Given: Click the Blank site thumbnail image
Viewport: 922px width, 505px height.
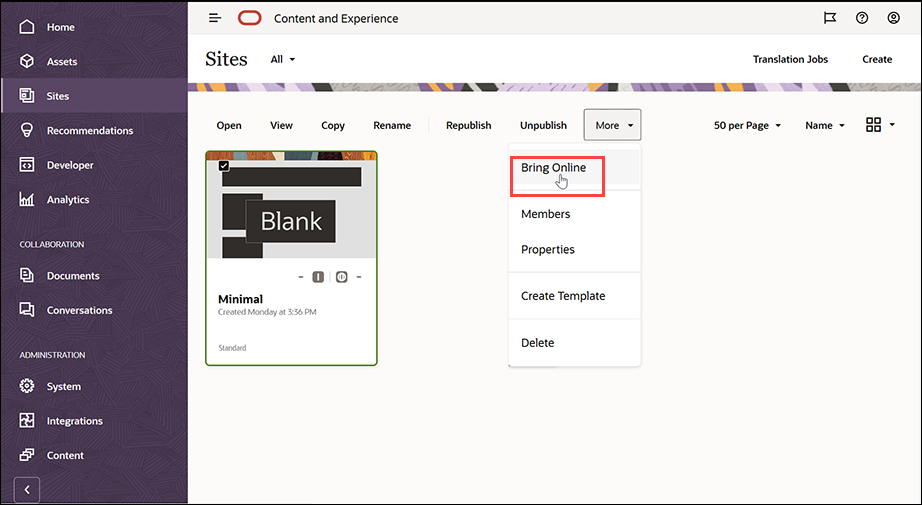Looking at the screenshot, I should [291, 205].
